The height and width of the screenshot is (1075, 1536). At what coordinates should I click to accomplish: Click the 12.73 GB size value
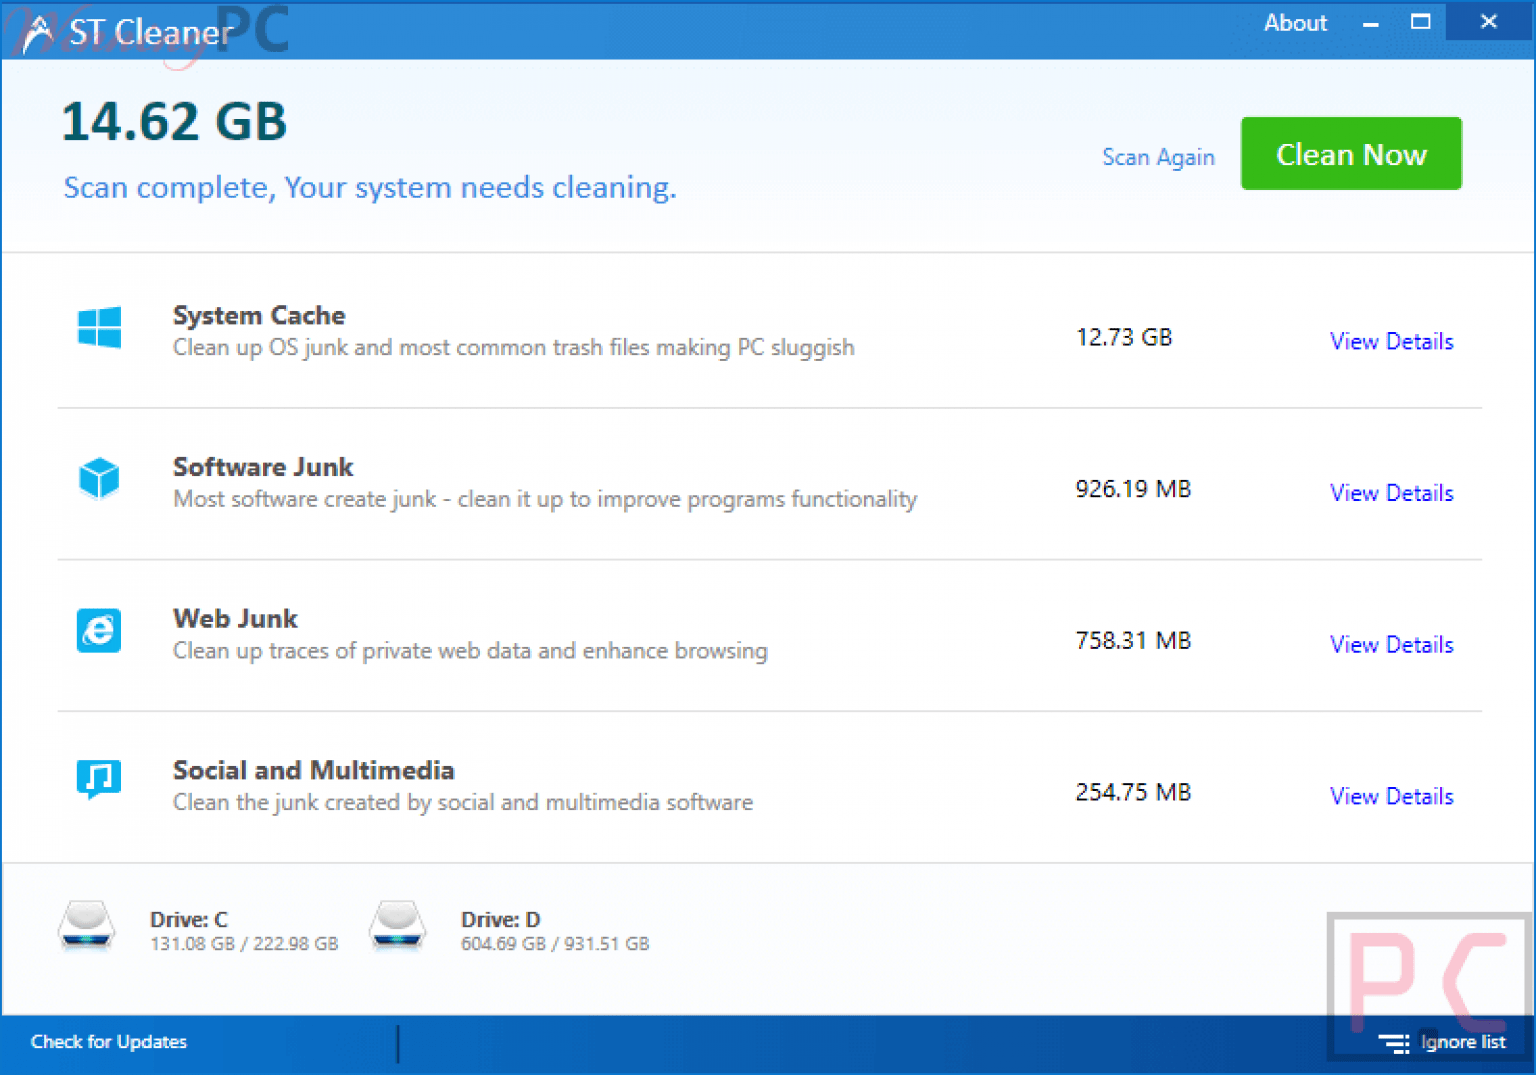click(x=1124, y=337)
